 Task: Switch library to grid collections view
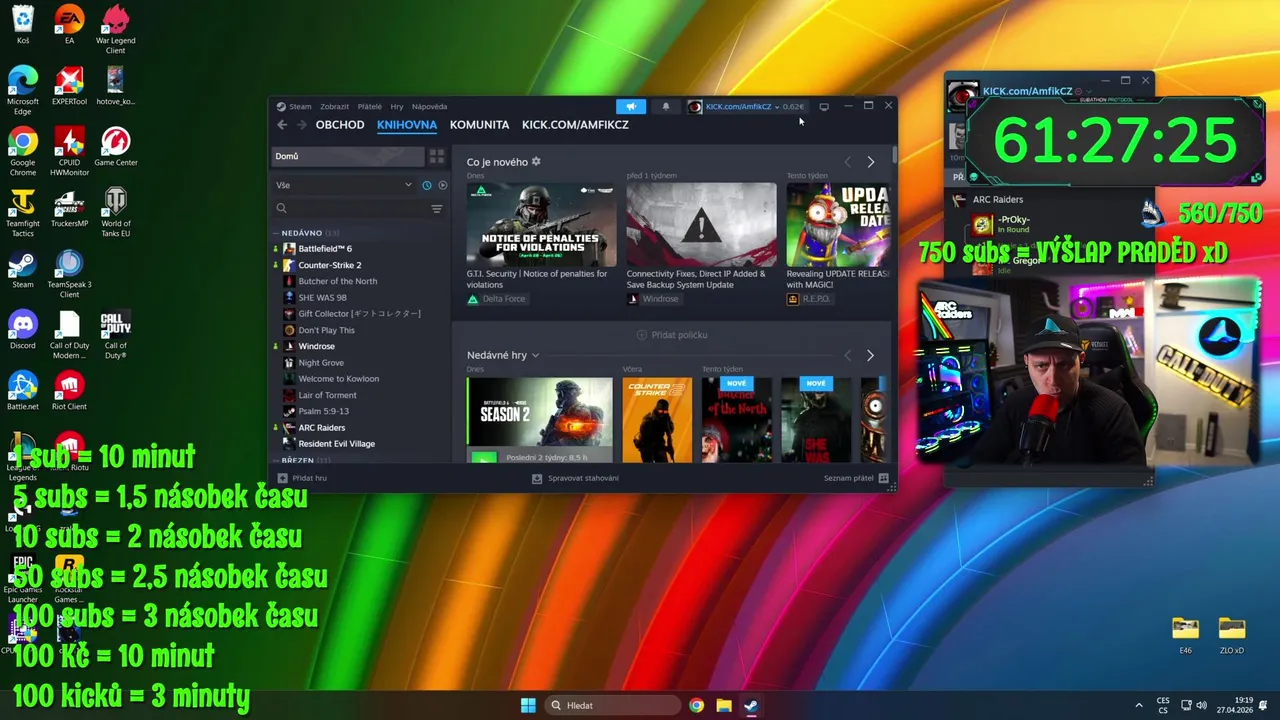point(437,156)
